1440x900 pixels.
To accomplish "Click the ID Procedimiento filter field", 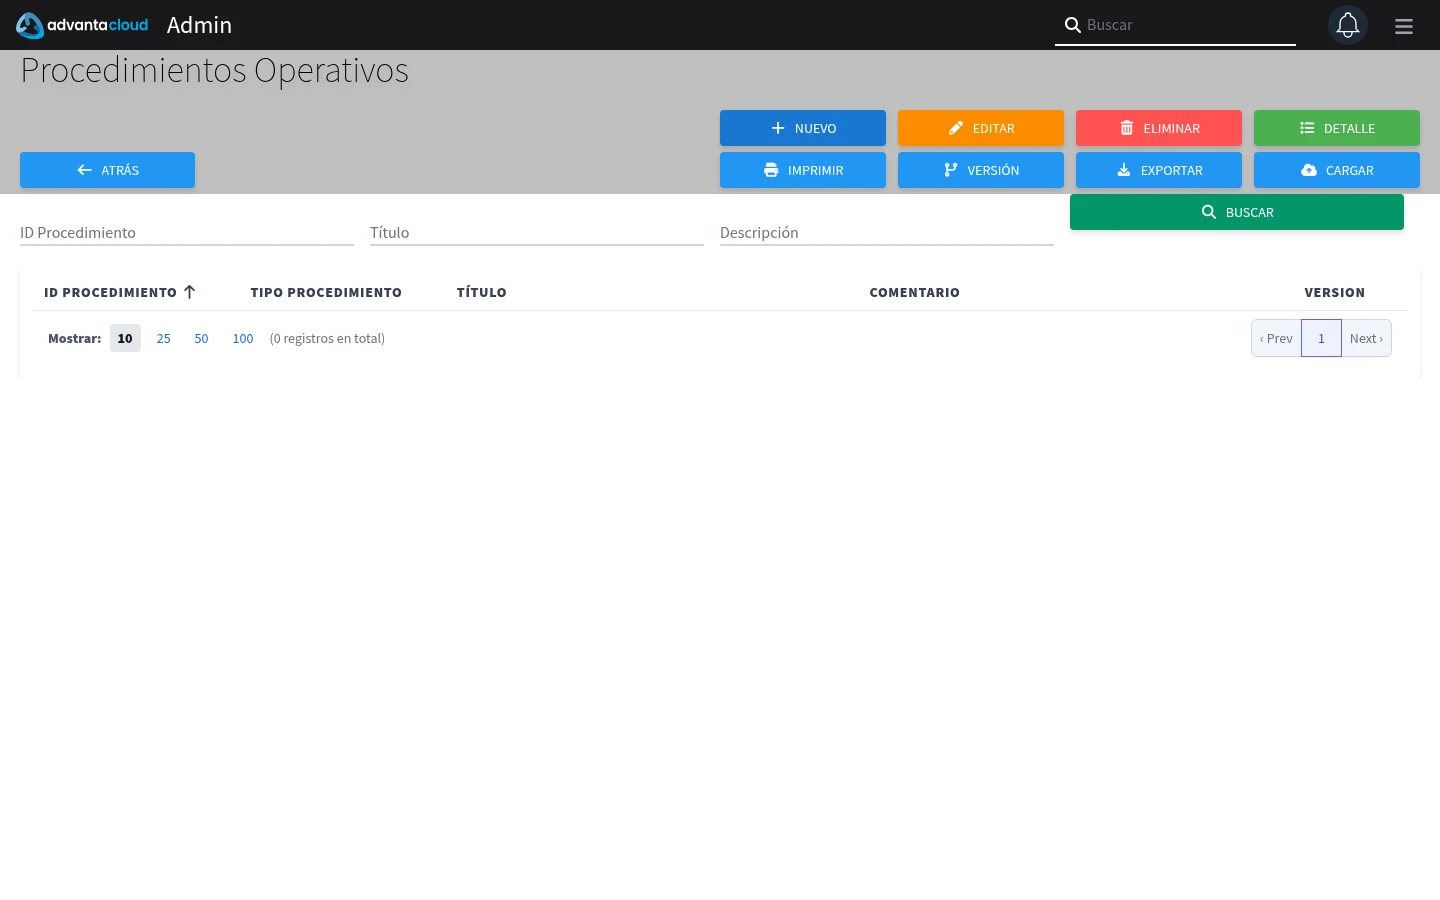I will pyautogui.click(x=187, y=233).
